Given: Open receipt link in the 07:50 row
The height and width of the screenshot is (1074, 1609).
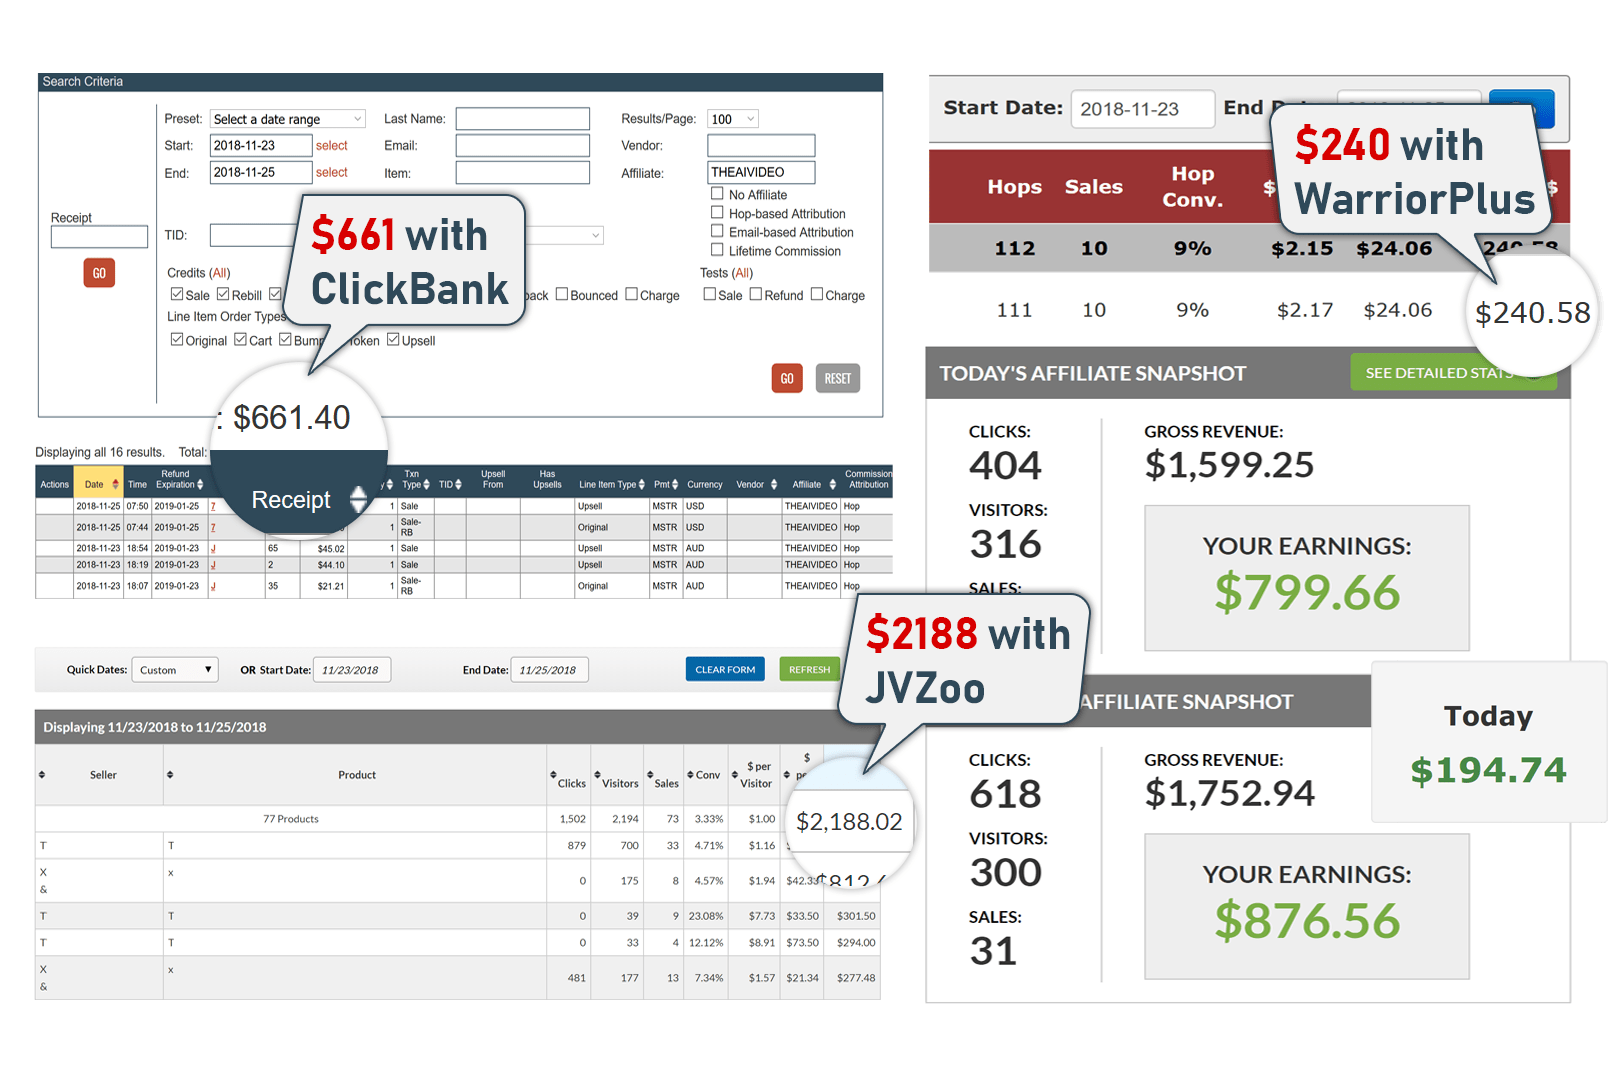Looking at the screenshot, I should (213, 506).
